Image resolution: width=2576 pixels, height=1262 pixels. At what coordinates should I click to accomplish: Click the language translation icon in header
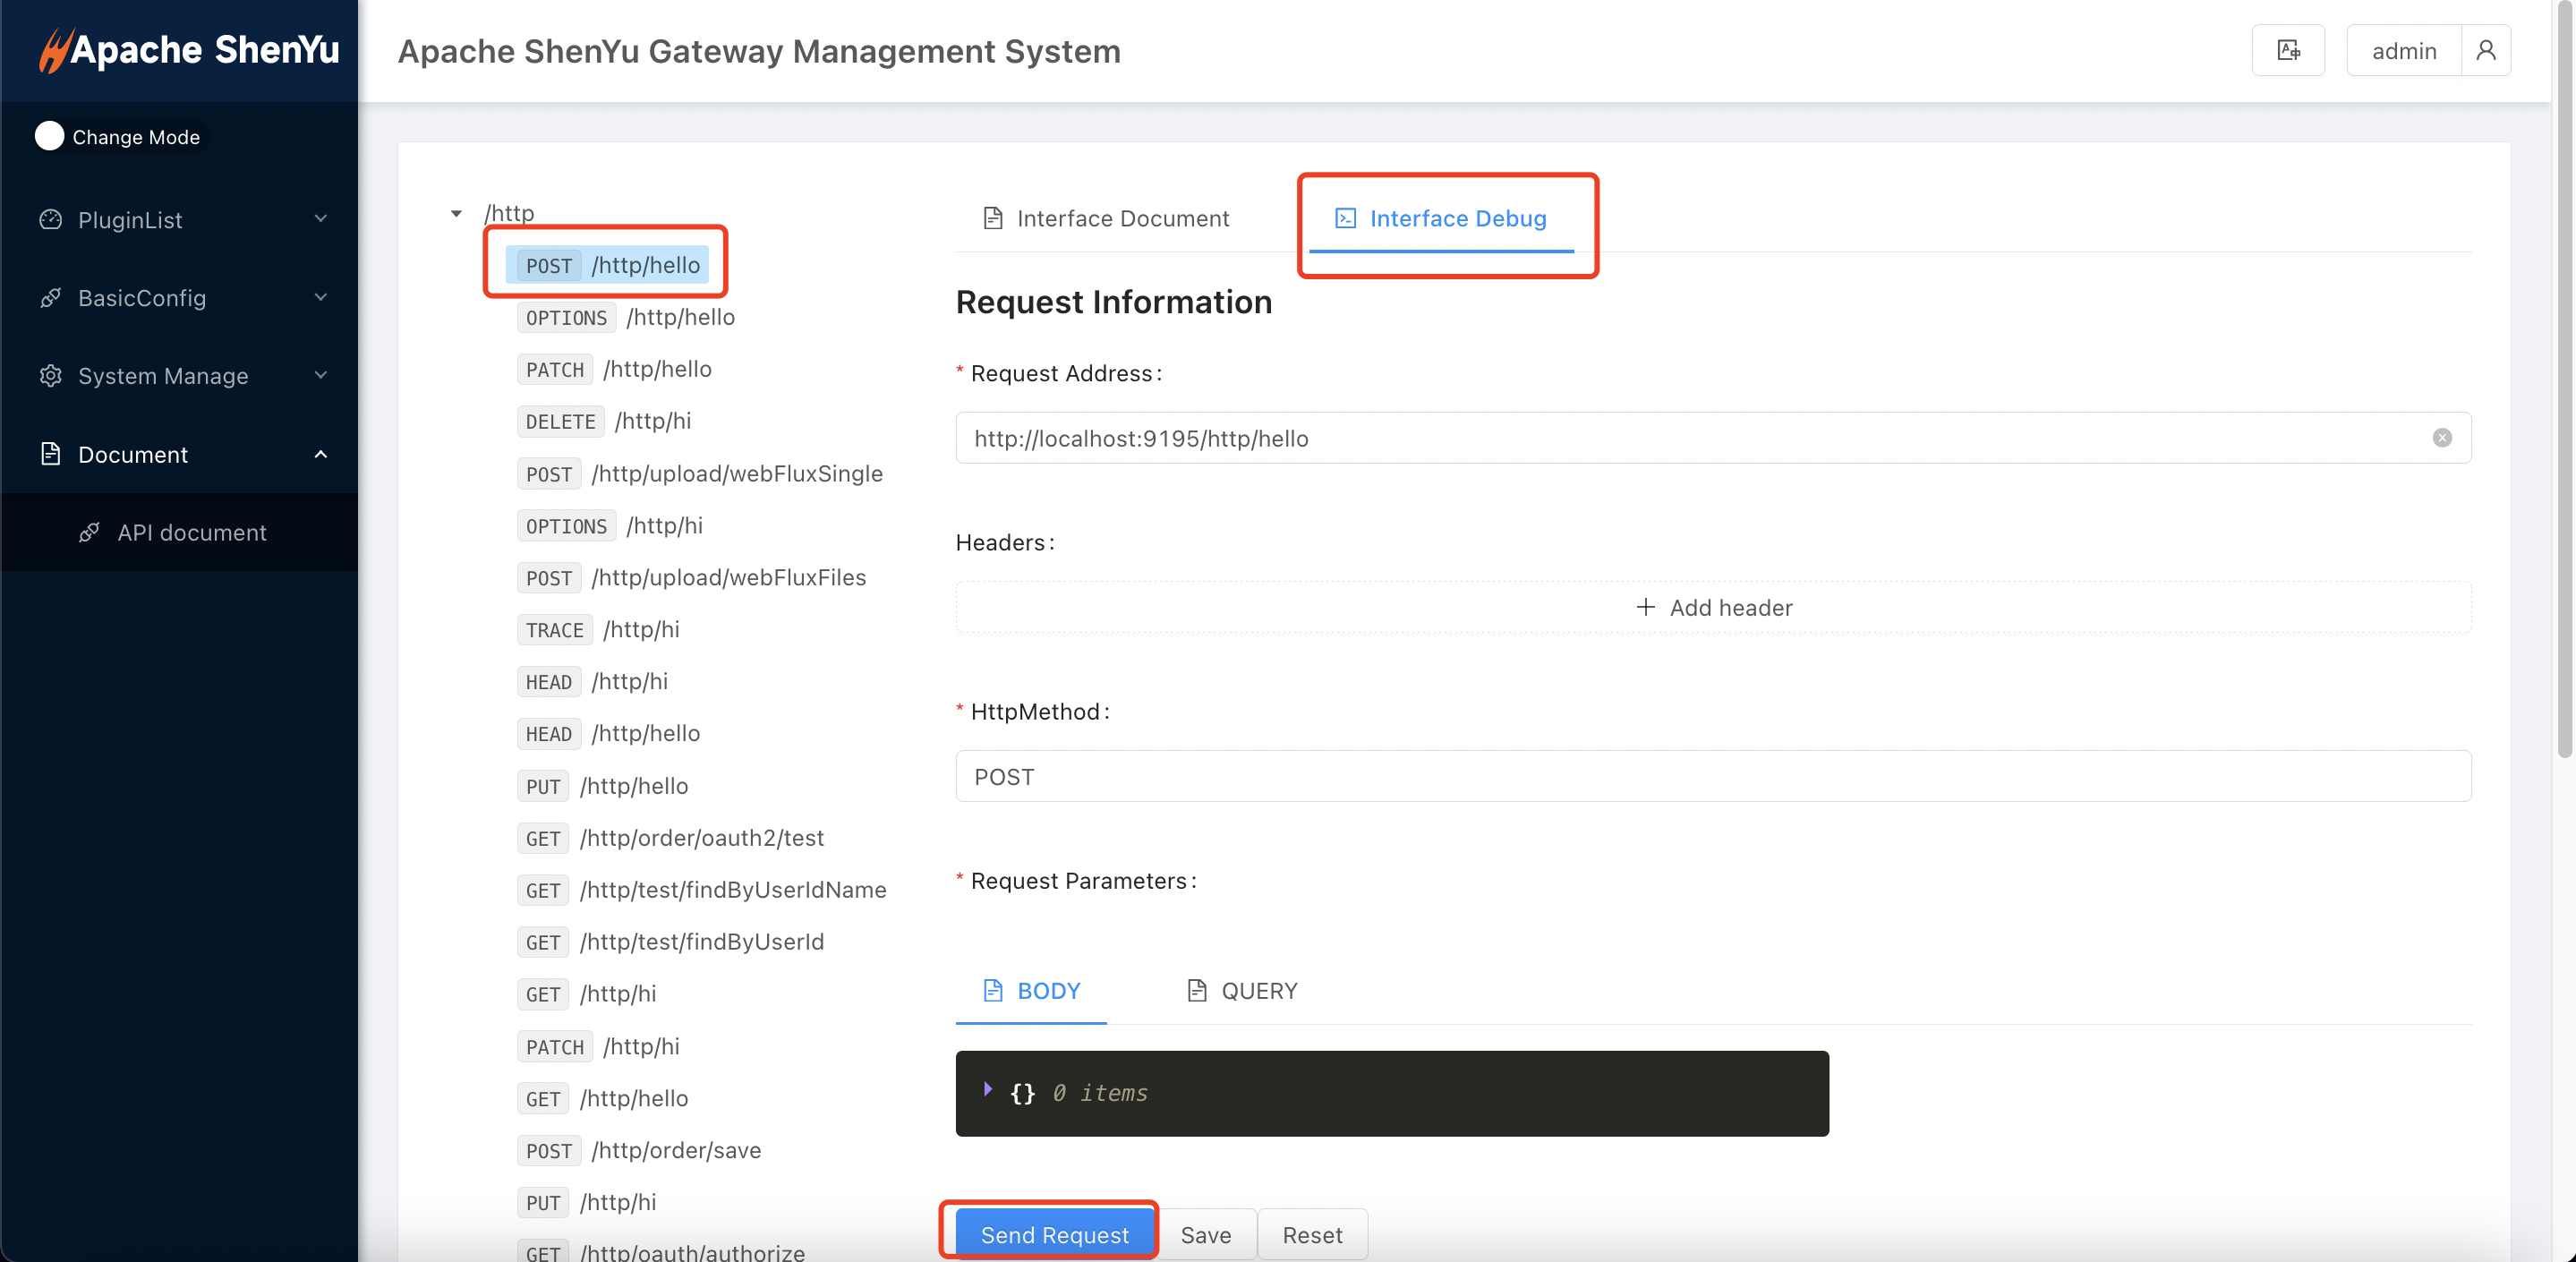click(2288, 50)
